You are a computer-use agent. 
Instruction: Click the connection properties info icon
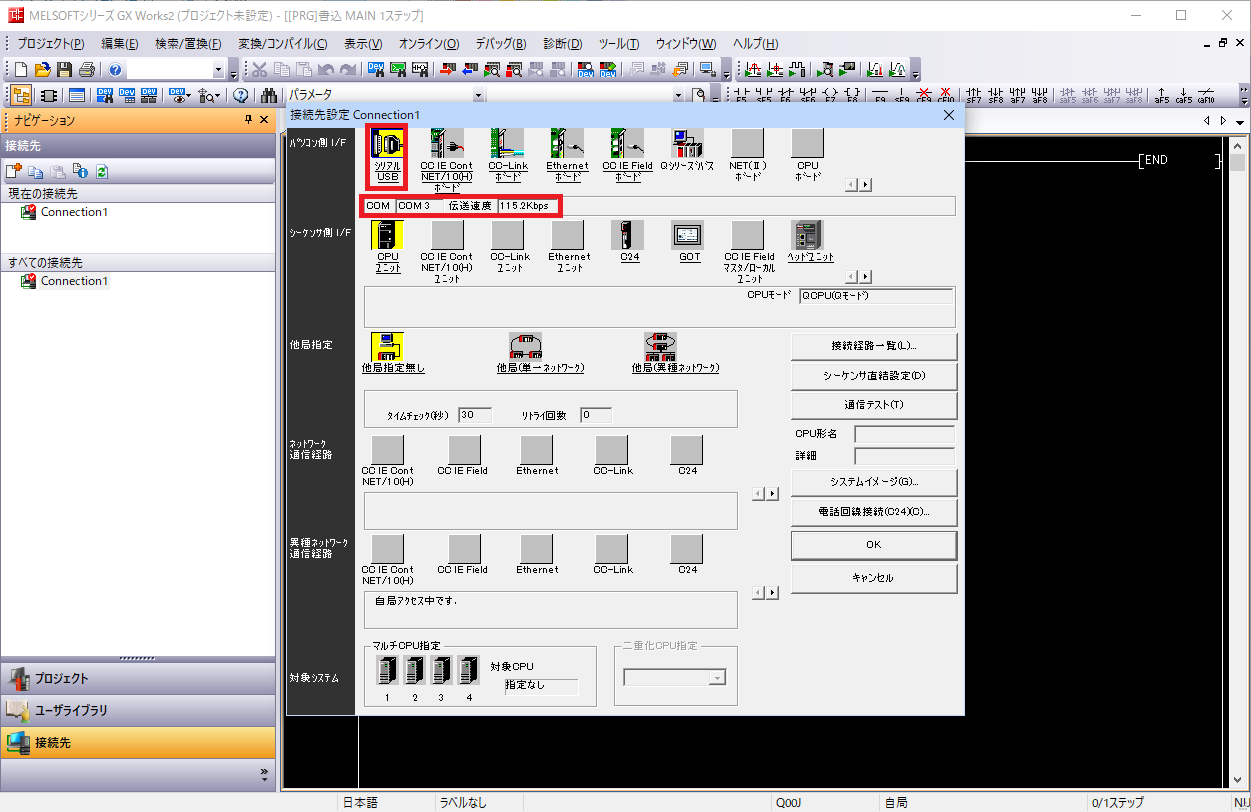click(x=79, y=171)
